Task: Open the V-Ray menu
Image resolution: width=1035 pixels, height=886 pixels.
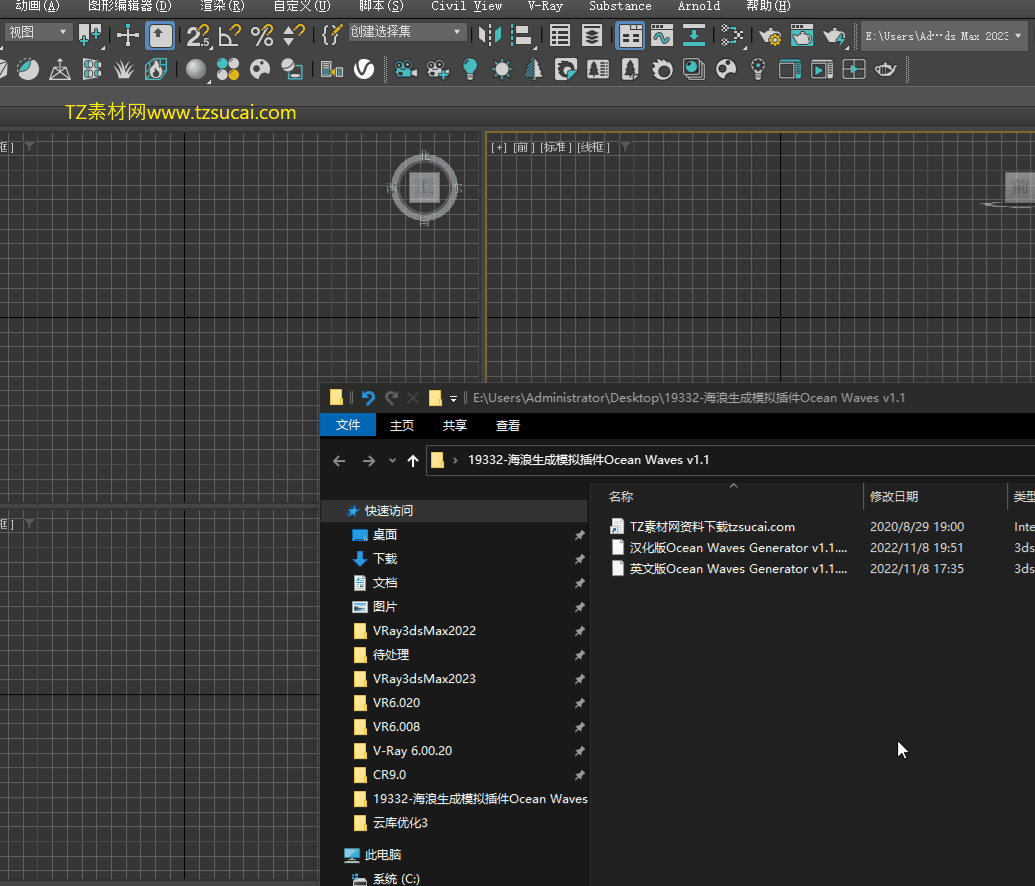Action: (x=545, y=6)
